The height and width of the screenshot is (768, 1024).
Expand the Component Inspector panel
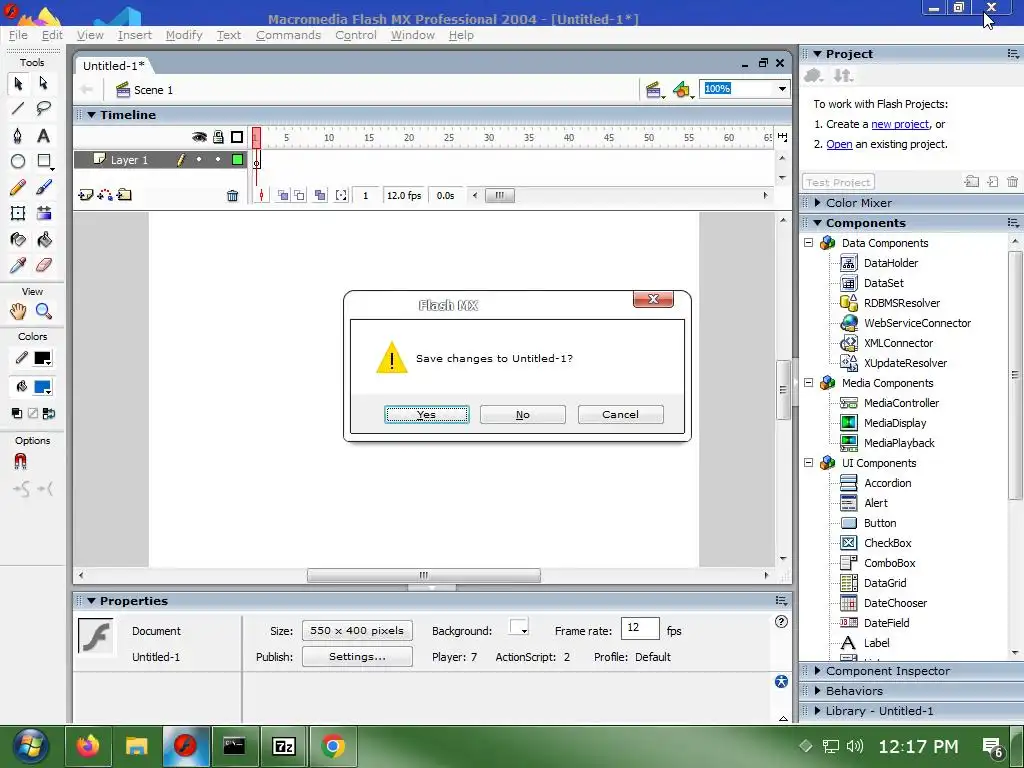coord(817,671)
